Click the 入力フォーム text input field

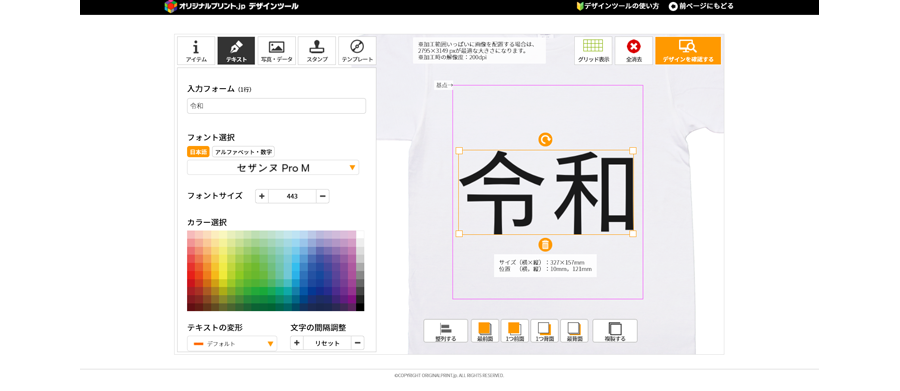pyautogui.click(x=276, y=106)
